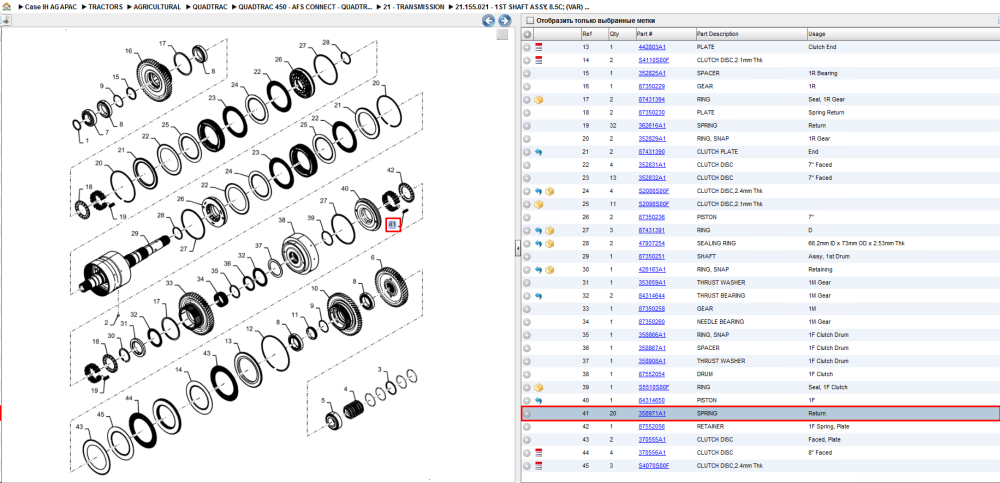Open part number link 87350251

[651, 256]
